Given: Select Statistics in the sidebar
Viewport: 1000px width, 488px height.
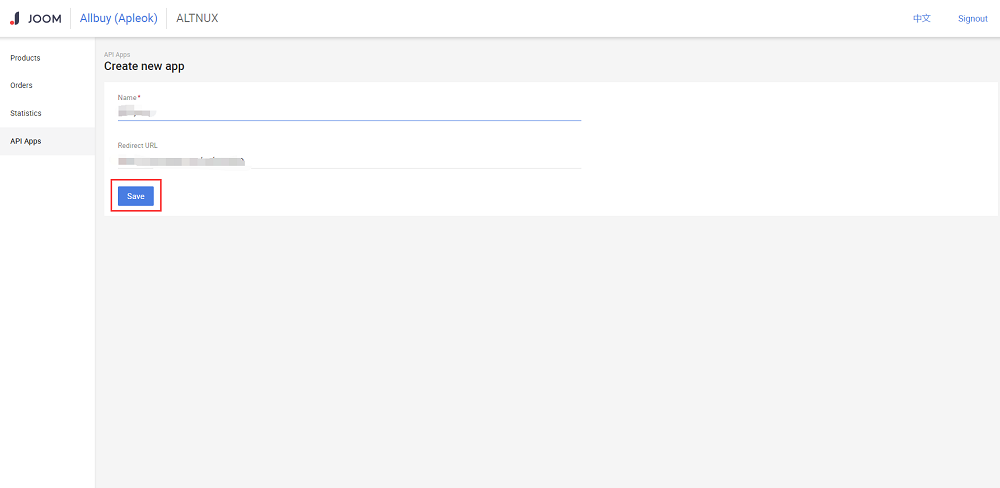Looking at the screenshot, I should tap(26, 113).
